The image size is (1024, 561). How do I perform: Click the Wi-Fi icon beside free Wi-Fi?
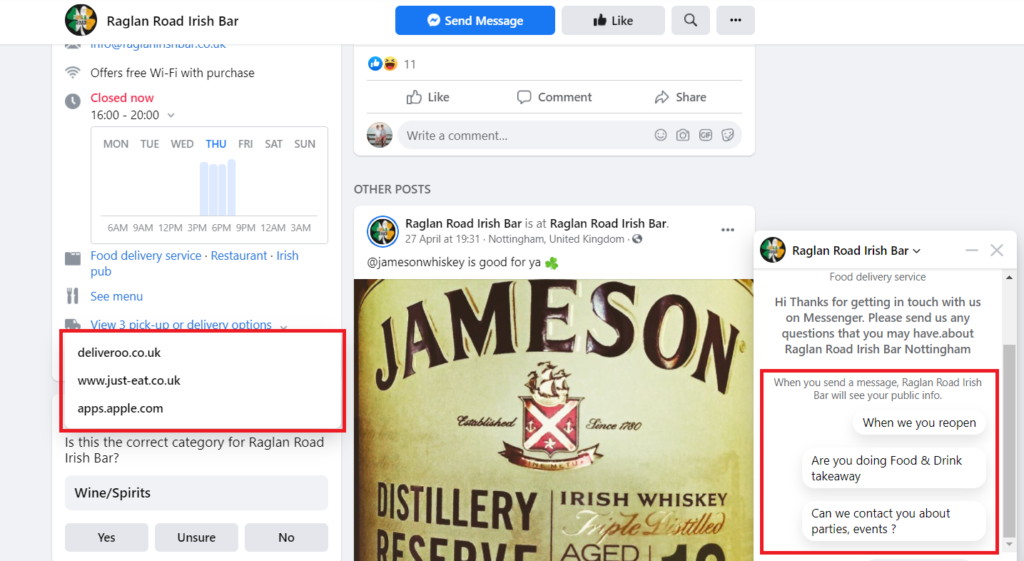(x=72, y=72)
